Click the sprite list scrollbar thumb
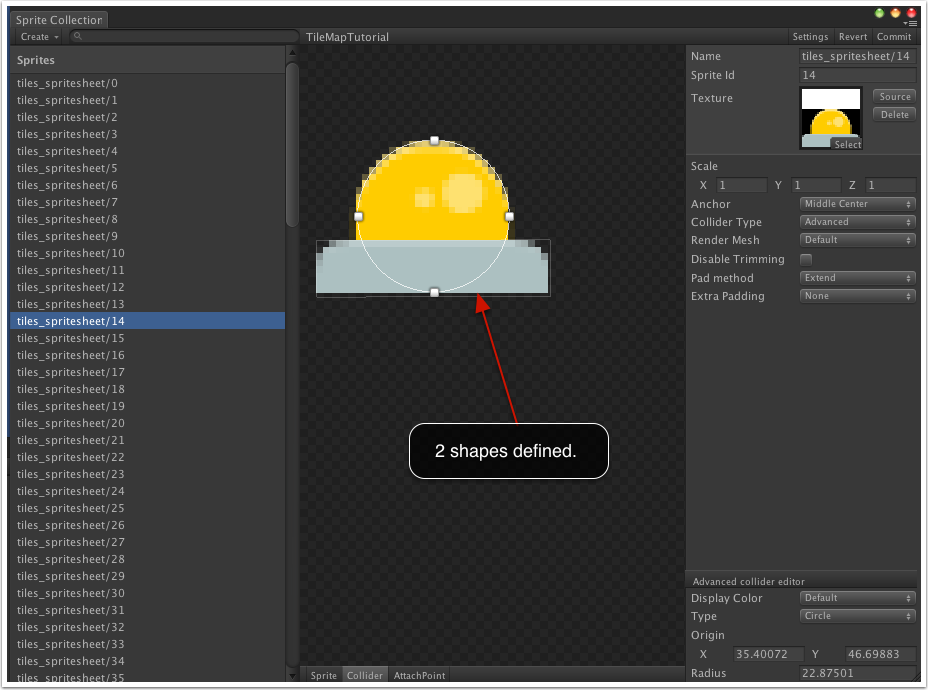The height and width of the screenshot is (690, 928). point(292,144)
